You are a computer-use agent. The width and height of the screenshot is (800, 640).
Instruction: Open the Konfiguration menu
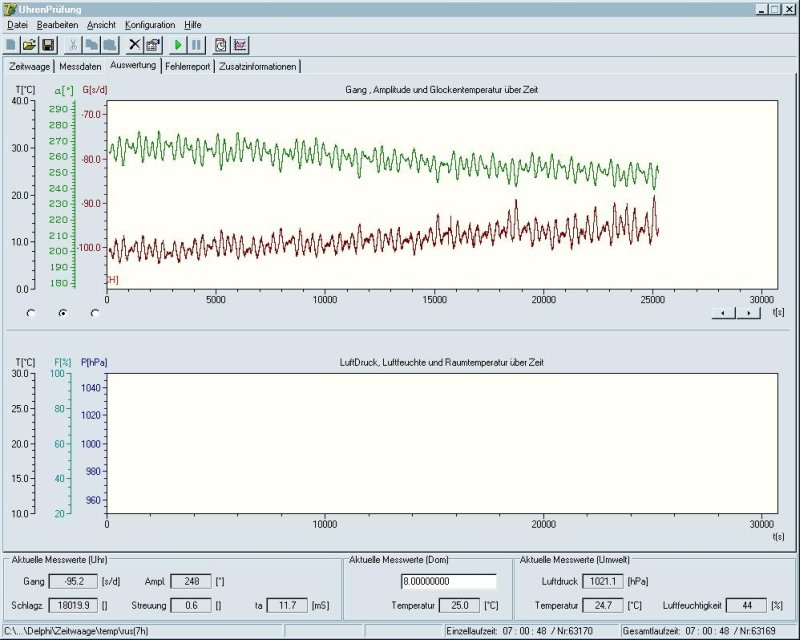coord(150,24)
